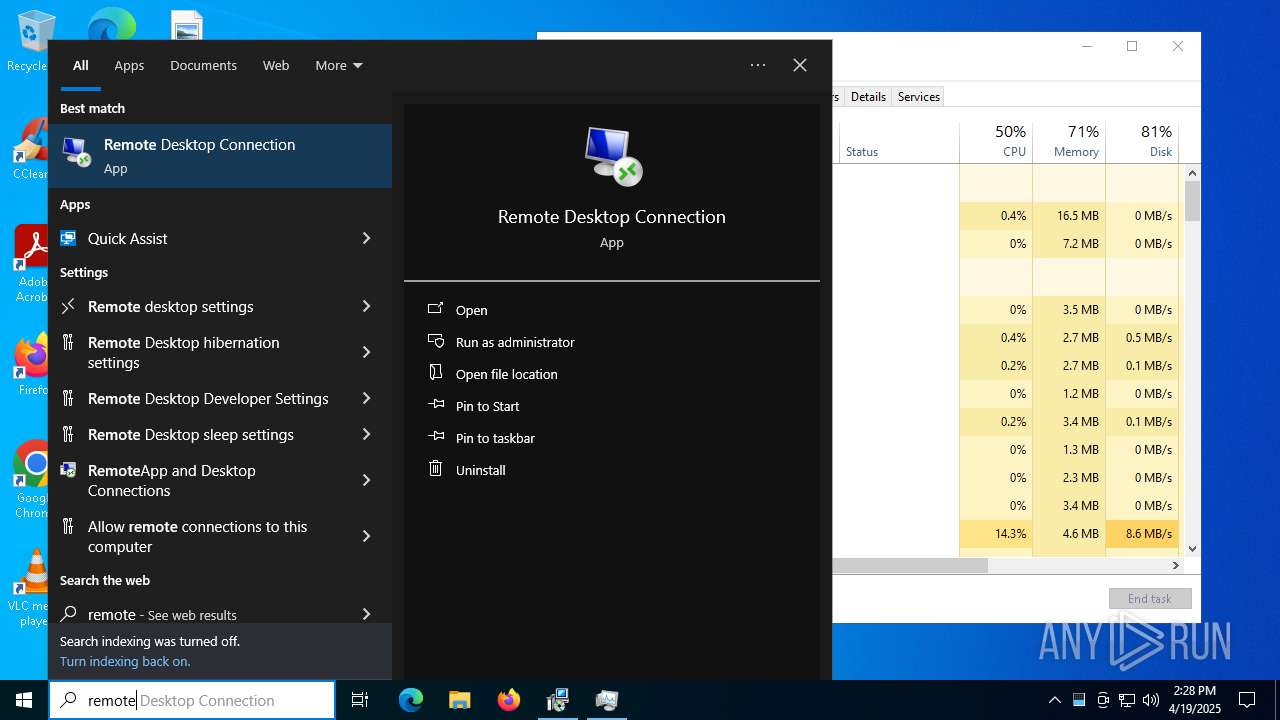The height and width of the screenshot is (720, 1280).
Task: Click the volume icon in system tray
Action: click(x=1151, y=700)
